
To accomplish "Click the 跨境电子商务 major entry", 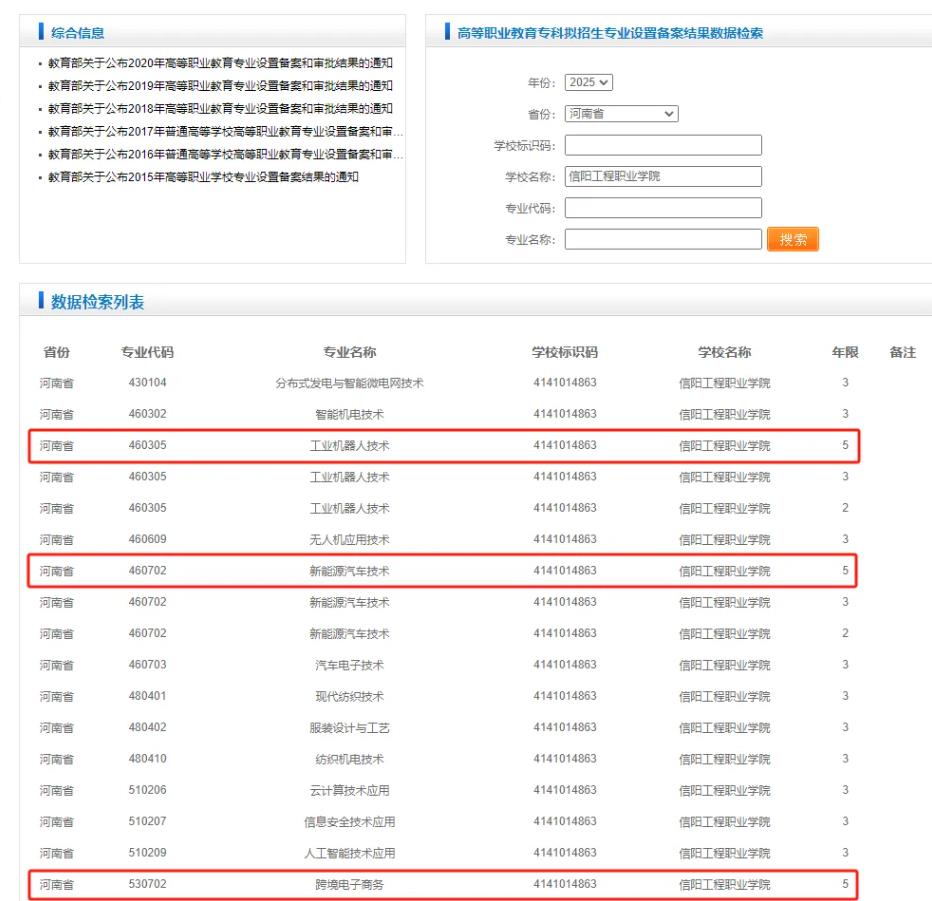I will (x=349, y=884).
